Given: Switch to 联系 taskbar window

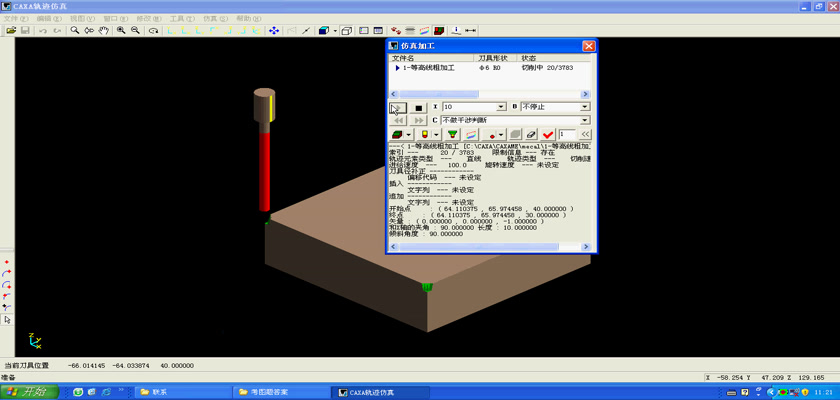Looking at the screenshot, I should (x=181, y=392).
